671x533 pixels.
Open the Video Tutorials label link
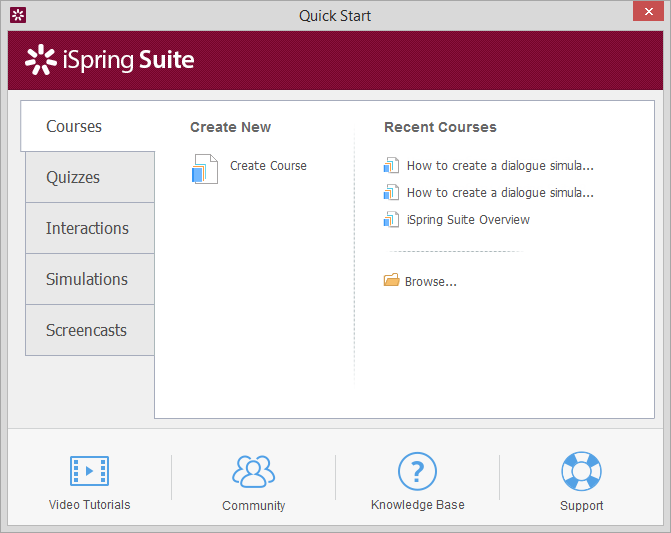[89, 505]
